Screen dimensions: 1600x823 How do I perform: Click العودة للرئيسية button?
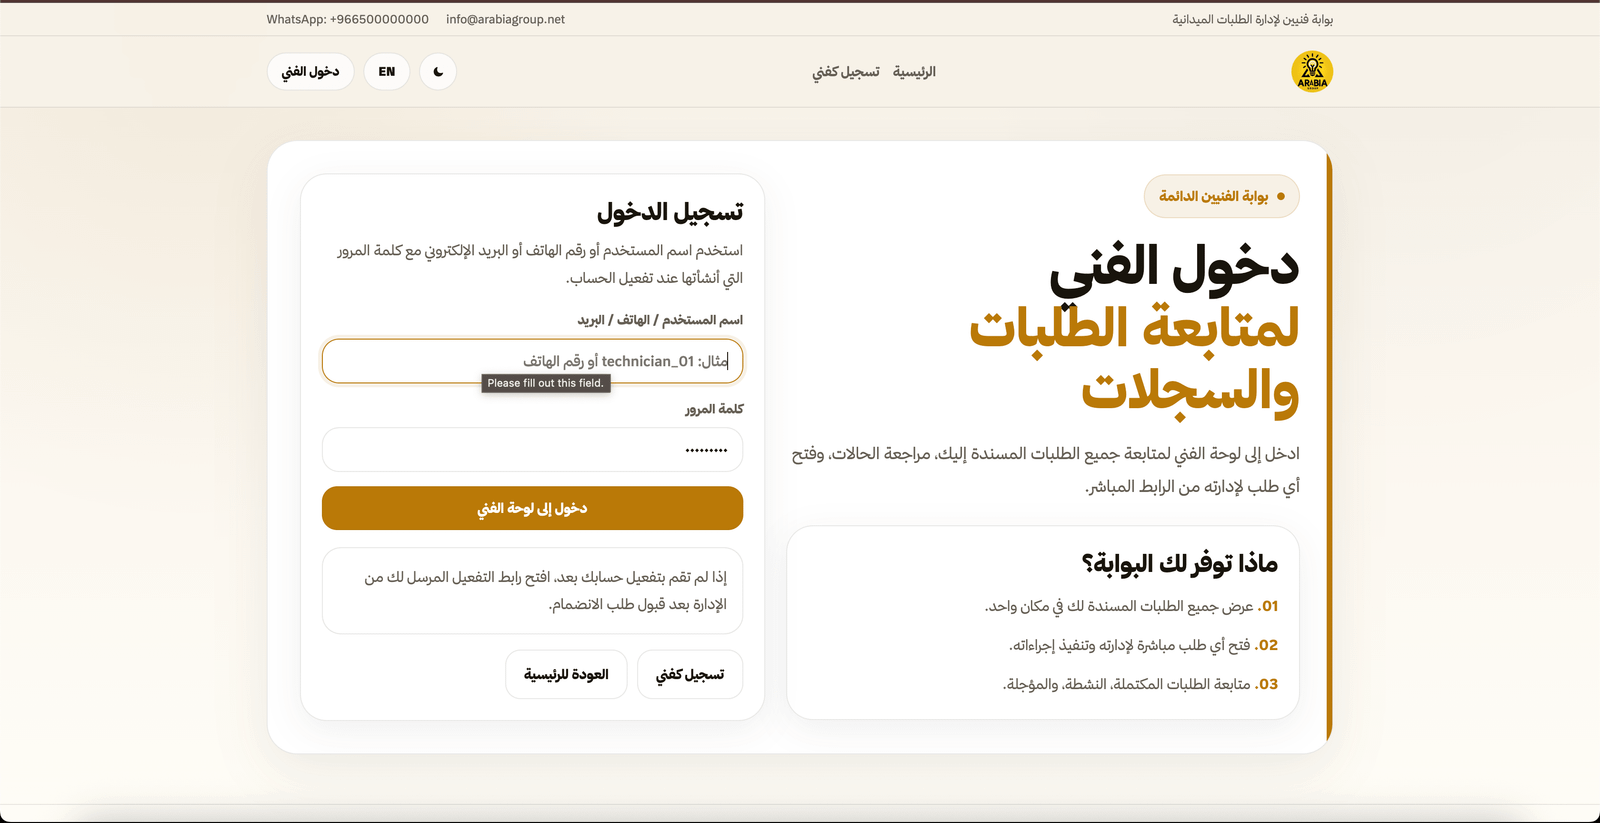(x=566, y=675)
